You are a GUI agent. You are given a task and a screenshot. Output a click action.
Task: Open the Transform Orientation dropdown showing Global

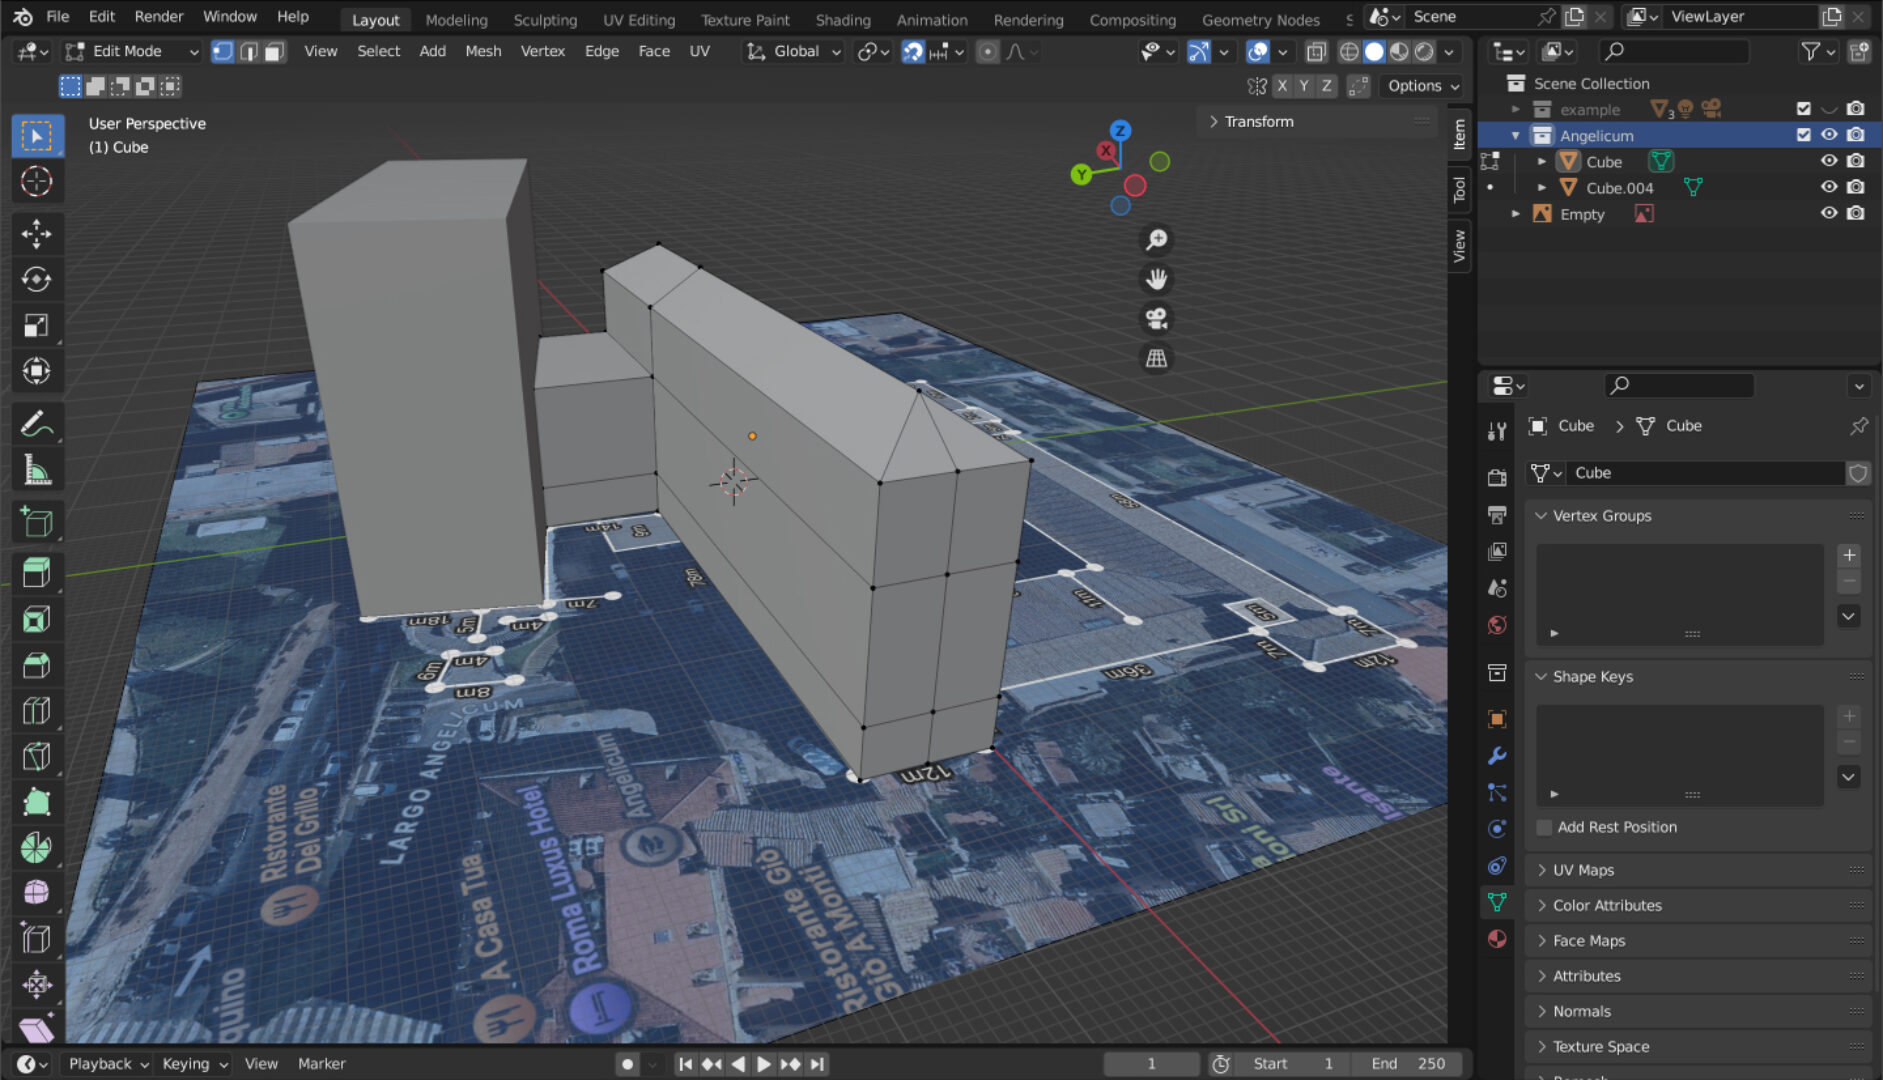(793, 51)
